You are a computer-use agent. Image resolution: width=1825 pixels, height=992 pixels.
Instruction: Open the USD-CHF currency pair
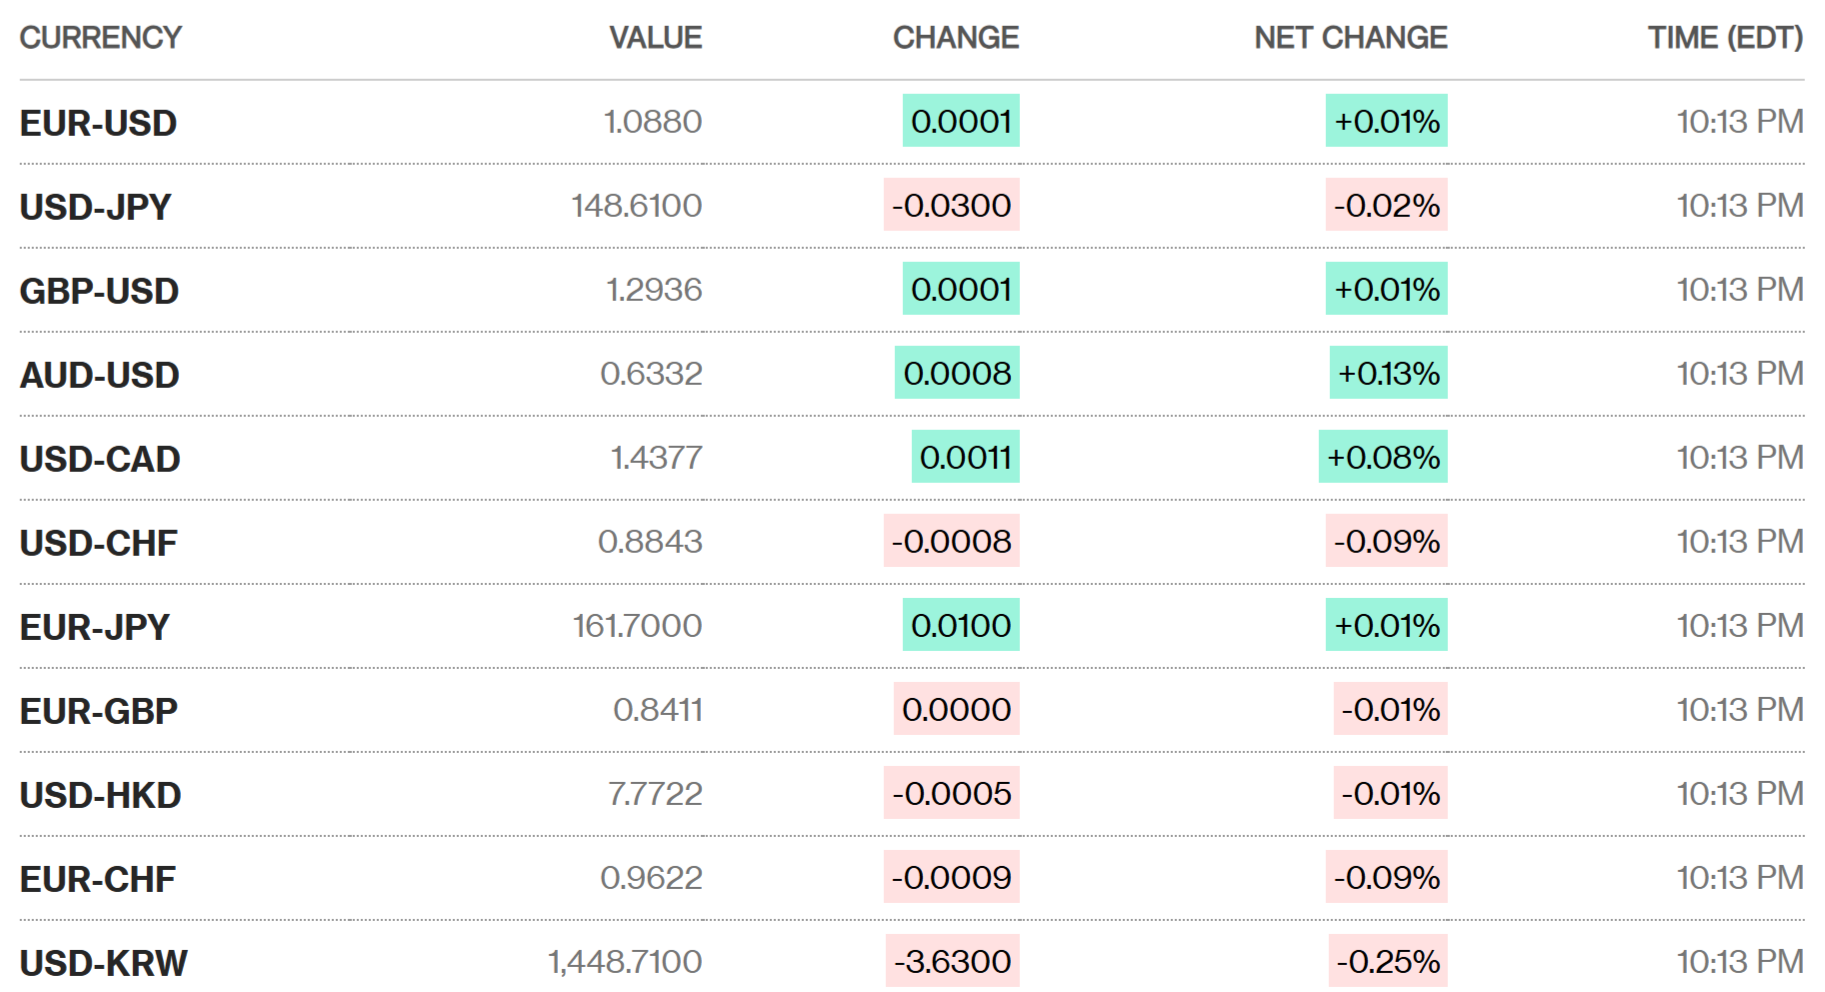click(98, 543)
